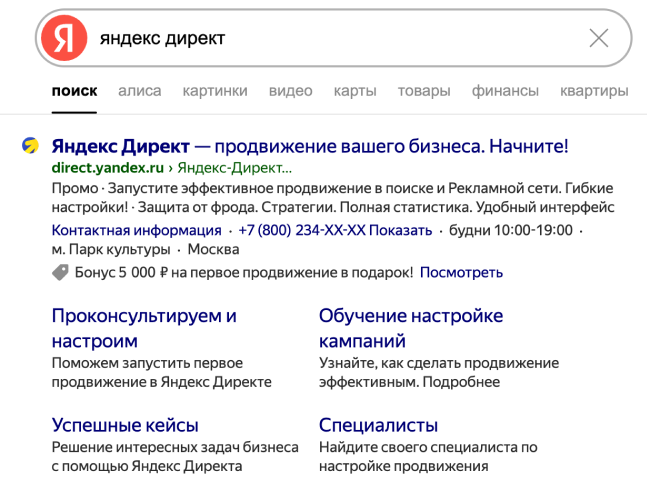Click 'Поможем запустить первое продвижение' description

pos(161,373)
